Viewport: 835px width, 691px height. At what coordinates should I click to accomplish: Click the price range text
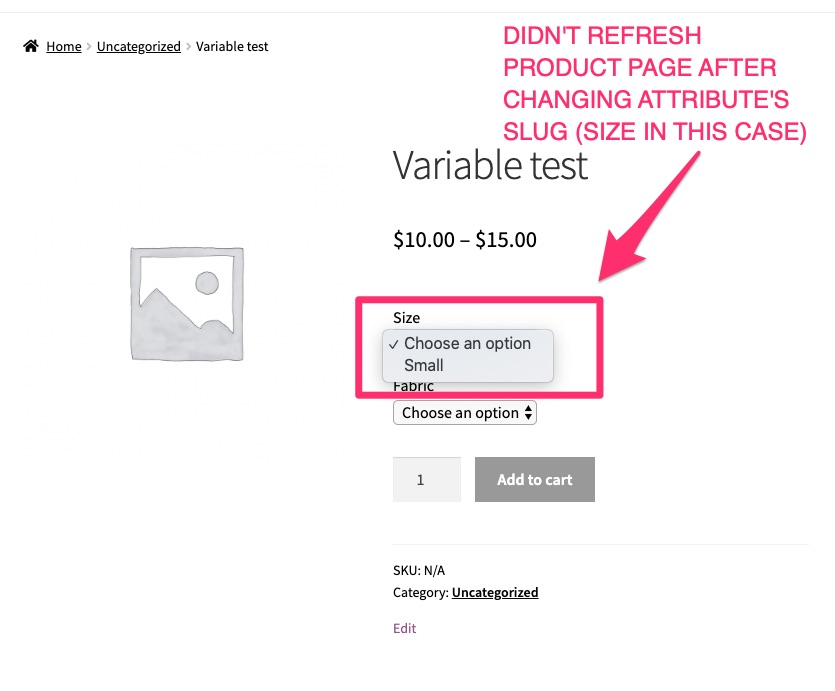[464, 239]
